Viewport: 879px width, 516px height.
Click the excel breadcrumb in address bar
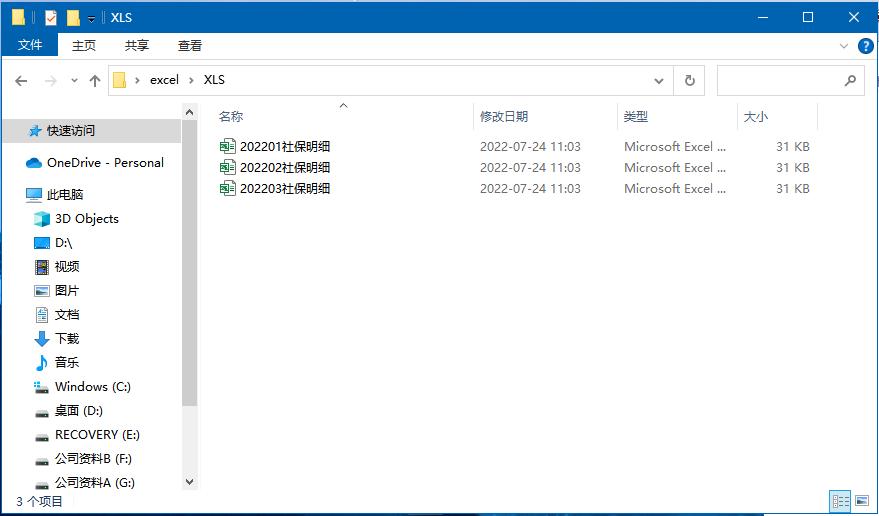[x=164, y=80]
